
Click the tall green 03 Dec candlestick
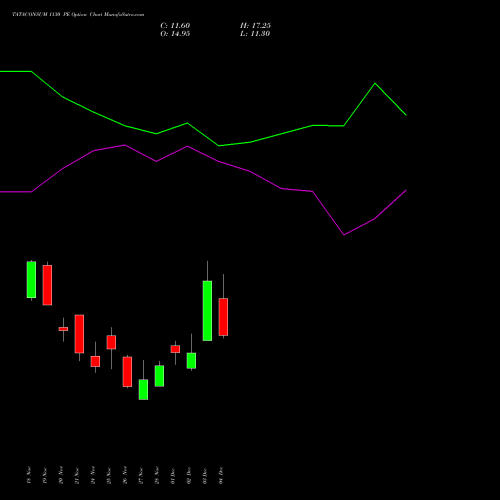tap(207, 311)
